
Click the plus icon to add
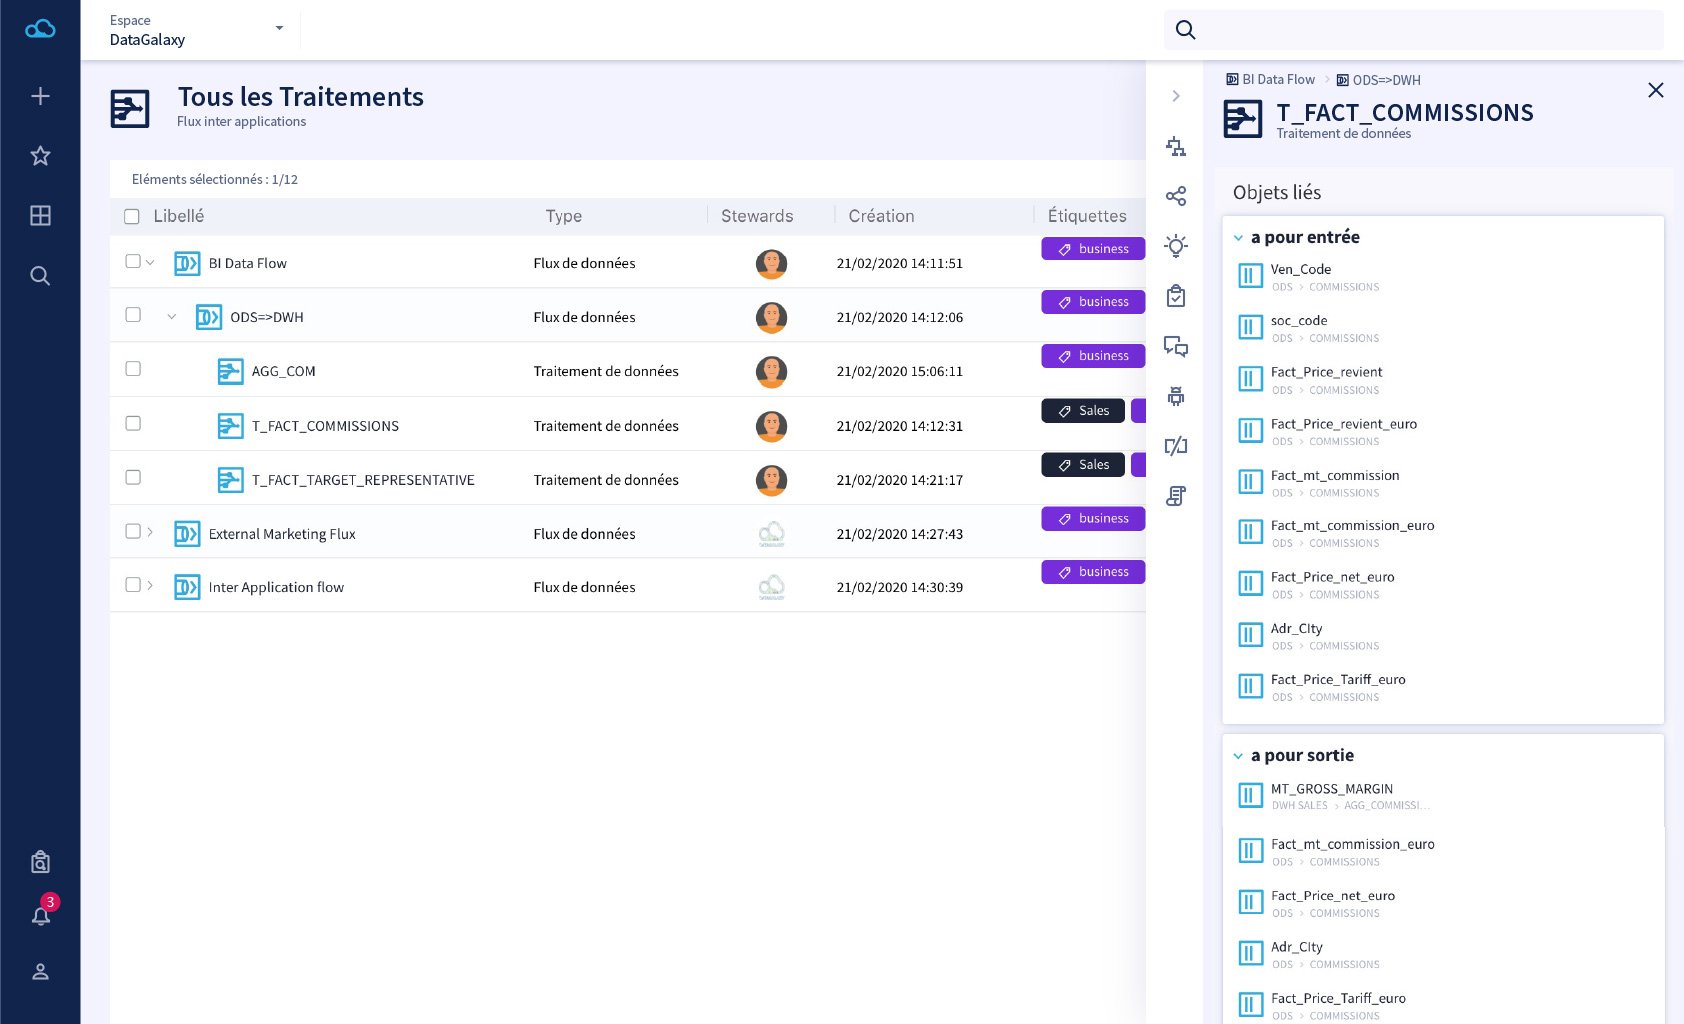(x=40, y=96)
